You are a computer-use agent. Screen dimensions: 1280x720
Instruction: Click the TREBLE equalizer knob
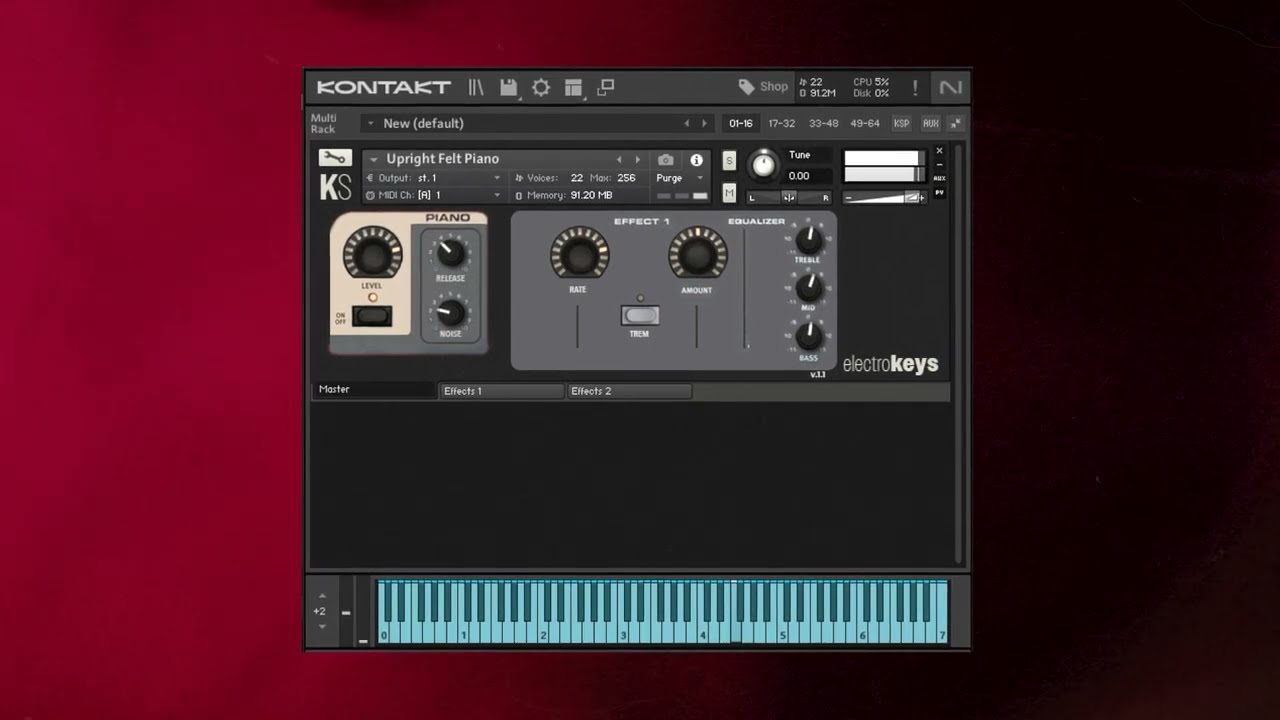pyautogui.click(x=808, y=239)
